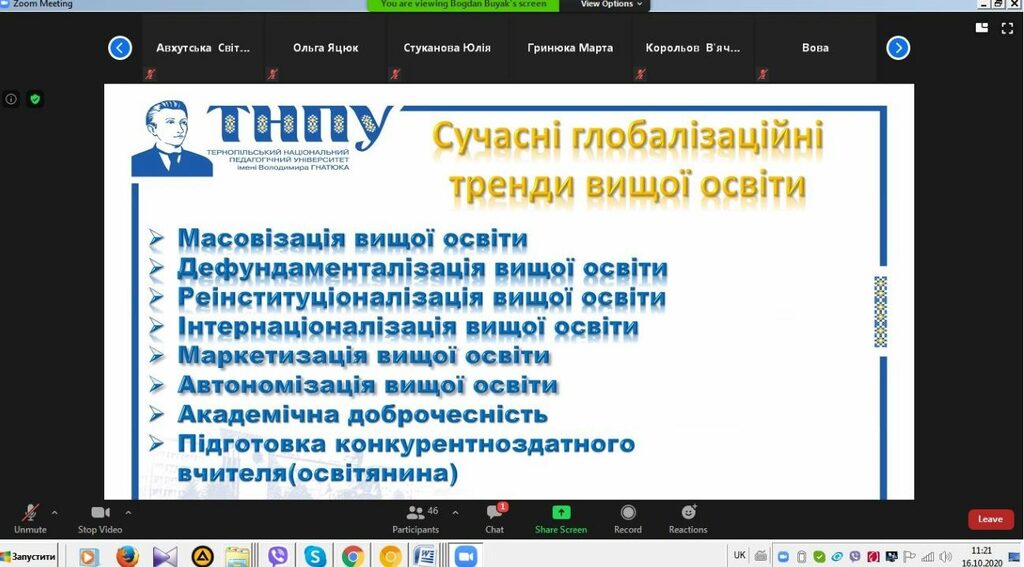Show next participants with the right arrow

(898, 48)
